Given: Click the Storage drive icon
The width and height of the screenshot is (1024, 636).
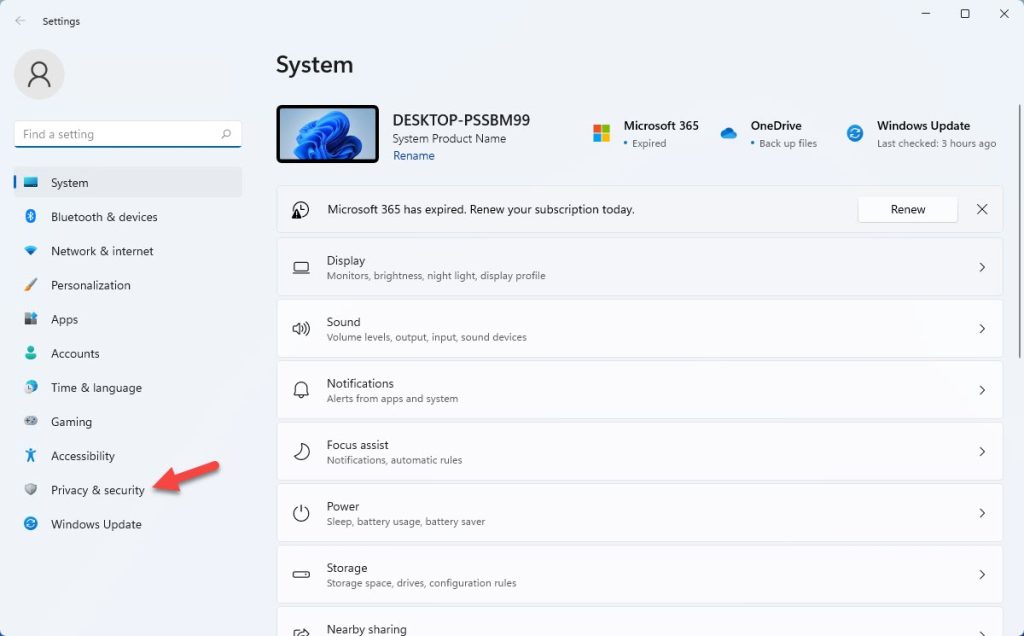Looking at the screenshot, I should click(301, 575).
